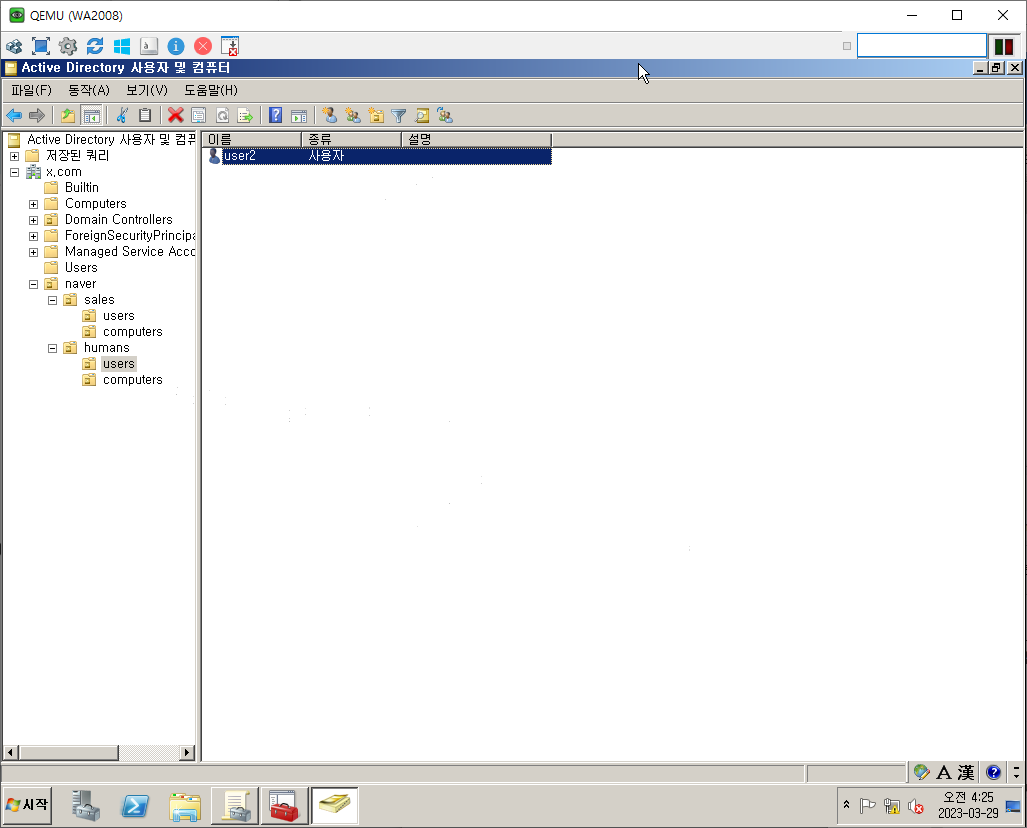This screenshot has height=828, width=1027.
Task: Select the Builtin folder in the tree
Action: pos(81,187)
